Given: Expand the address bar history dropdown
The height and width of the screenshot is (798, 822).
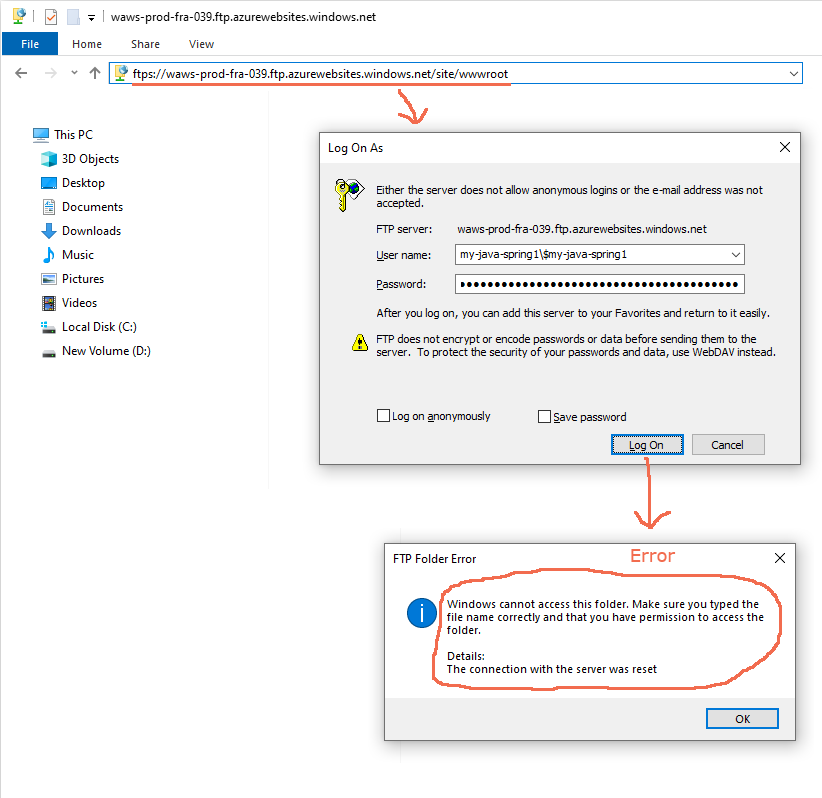Looking at the screenshot, I should coord(794,74).
